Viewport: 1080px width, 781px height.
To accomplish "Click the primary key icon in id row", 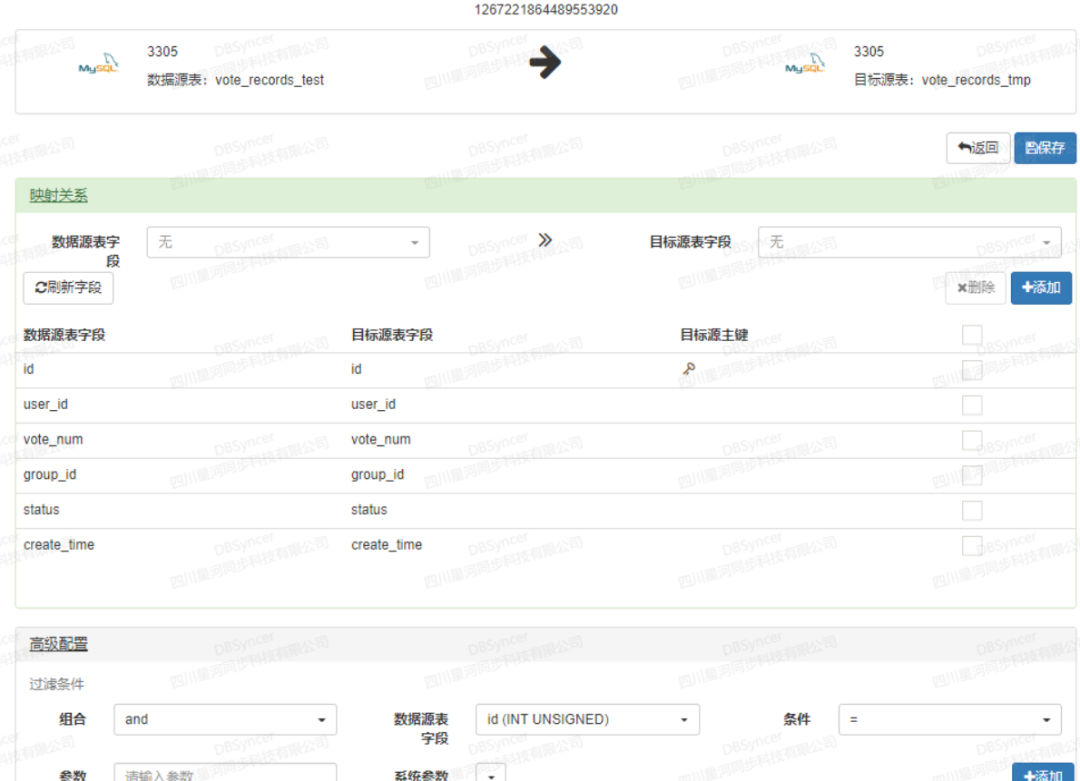I will pyautogui.click(x=688, y=369).
